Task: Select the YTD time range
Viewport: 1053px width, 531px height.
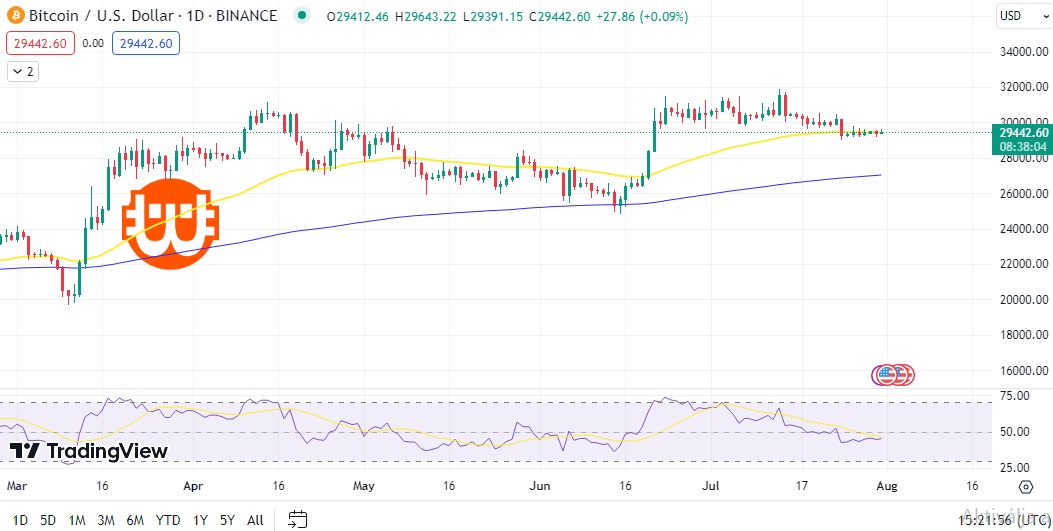Action: (167, 520)
